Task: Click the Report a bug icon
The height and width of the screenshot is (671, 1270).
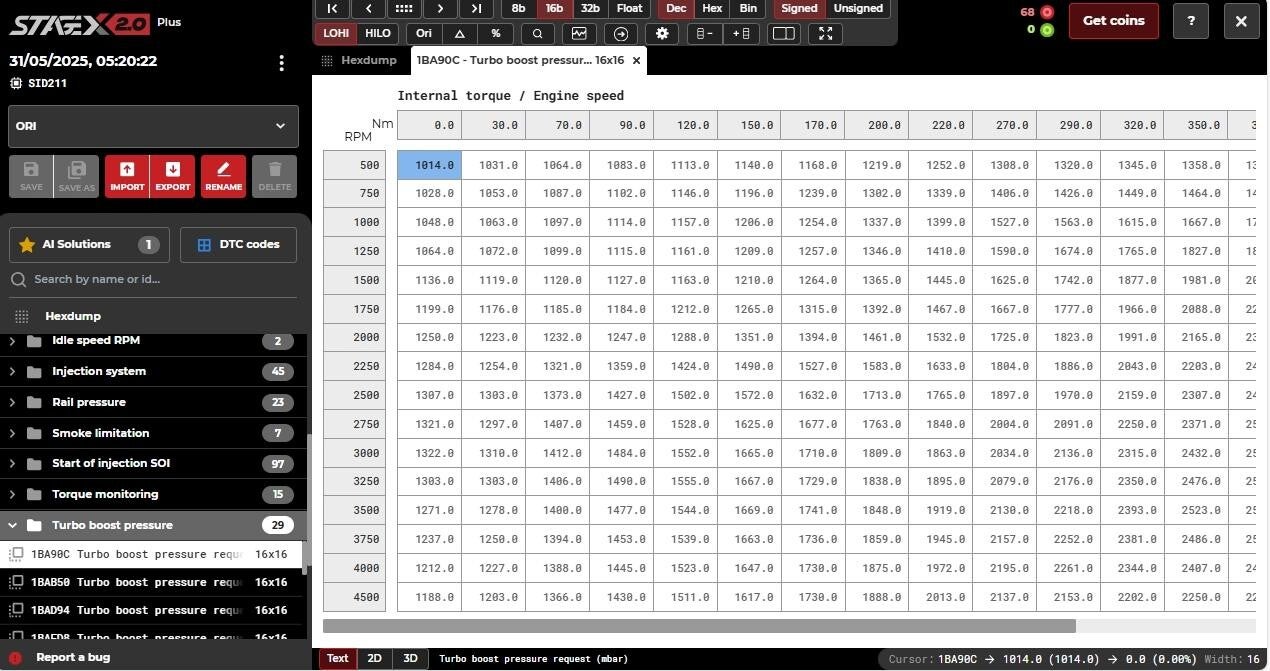Action: tap(15, 657)
